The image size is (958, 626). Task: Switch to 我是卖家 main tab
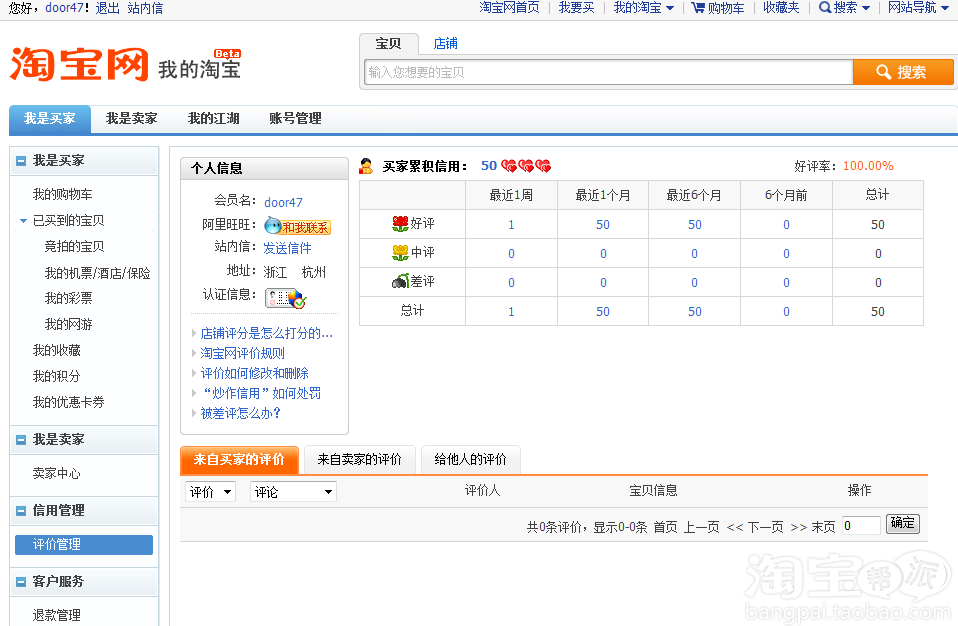coord(131,118)
